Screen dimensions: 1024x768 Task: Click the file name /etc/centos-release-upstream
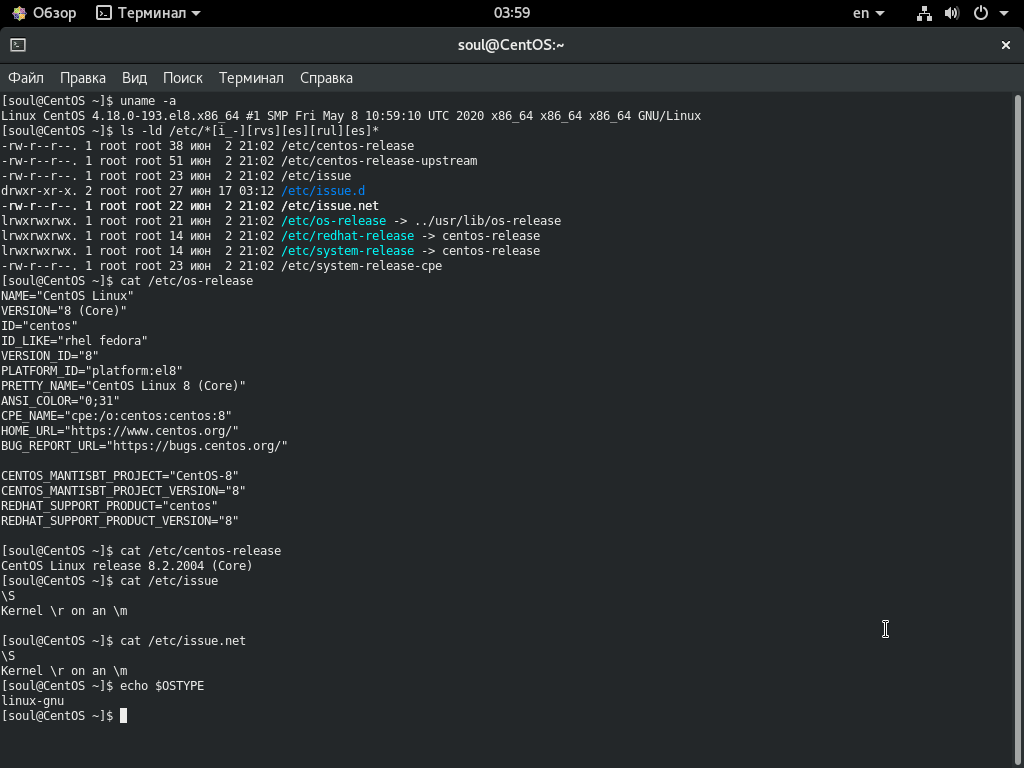pos(379,161)
